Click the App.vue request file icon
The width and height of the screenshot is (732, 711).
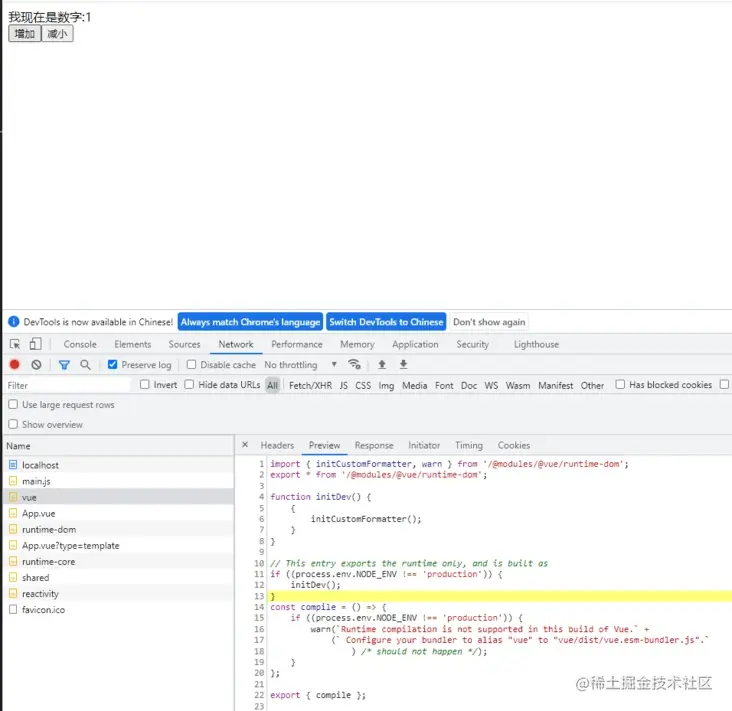point(13,513)
